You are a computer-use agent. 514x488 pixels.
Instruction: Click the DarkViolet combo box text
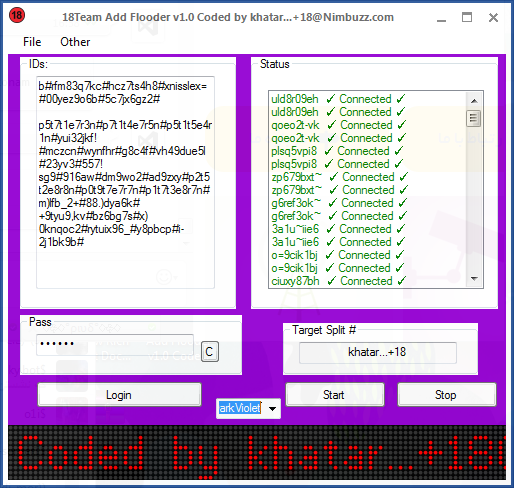[x=240, y=408]
